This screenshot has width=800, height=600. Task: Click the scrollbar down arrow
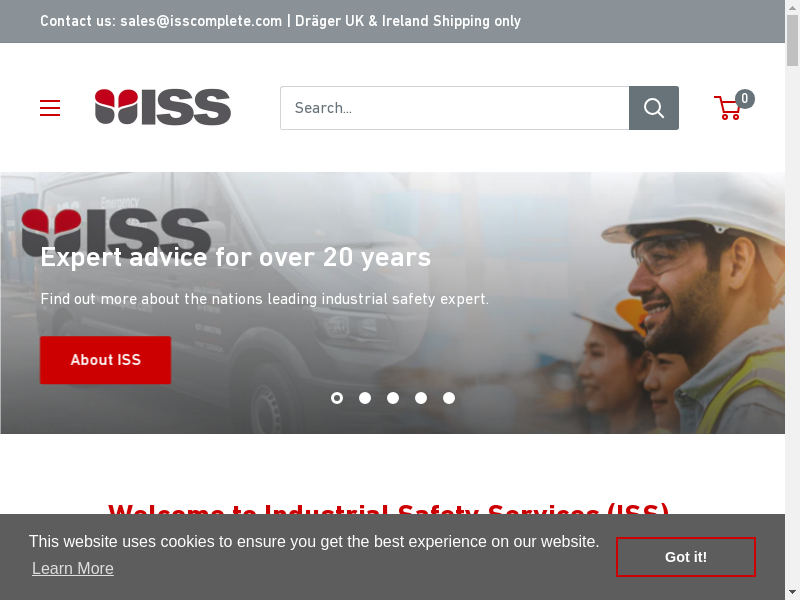(792, 593)
